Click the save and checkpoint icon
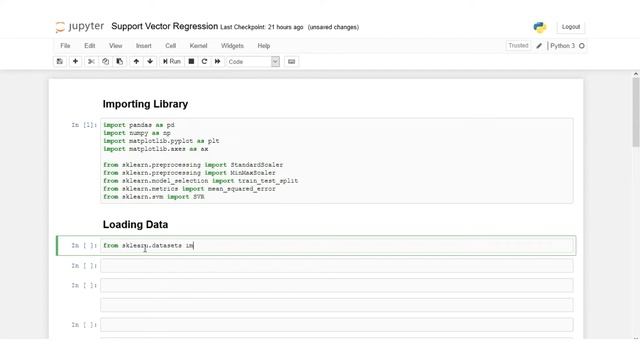The width and height of the screenshot is (640, 360). tap(60, 62)
